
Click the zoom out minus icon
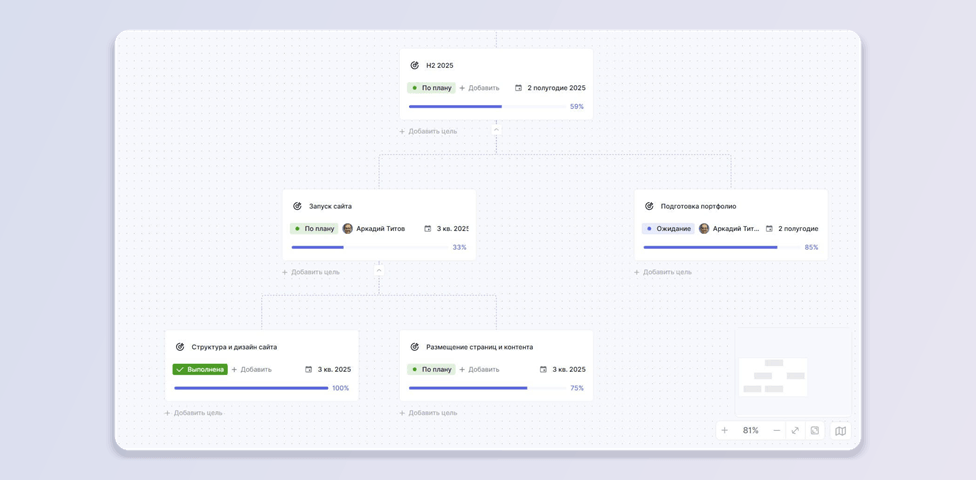pyautogui.click(x=777, y=430)
